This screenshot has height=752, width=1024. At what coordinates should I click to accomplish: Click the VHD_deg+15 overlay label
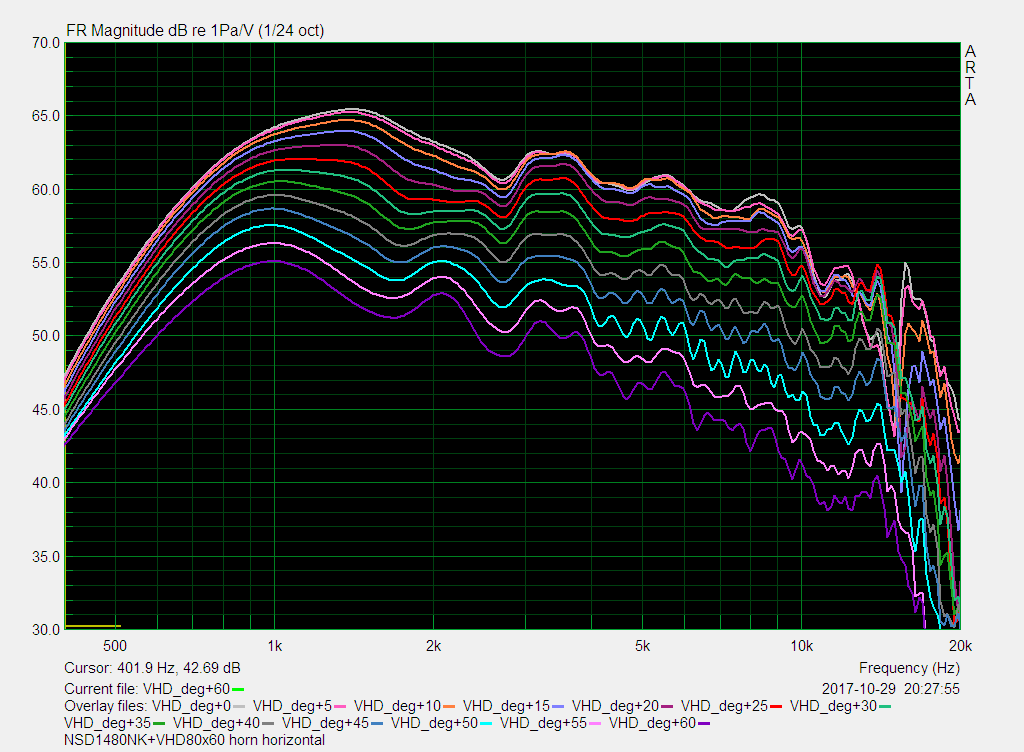(x=507, y=706)
